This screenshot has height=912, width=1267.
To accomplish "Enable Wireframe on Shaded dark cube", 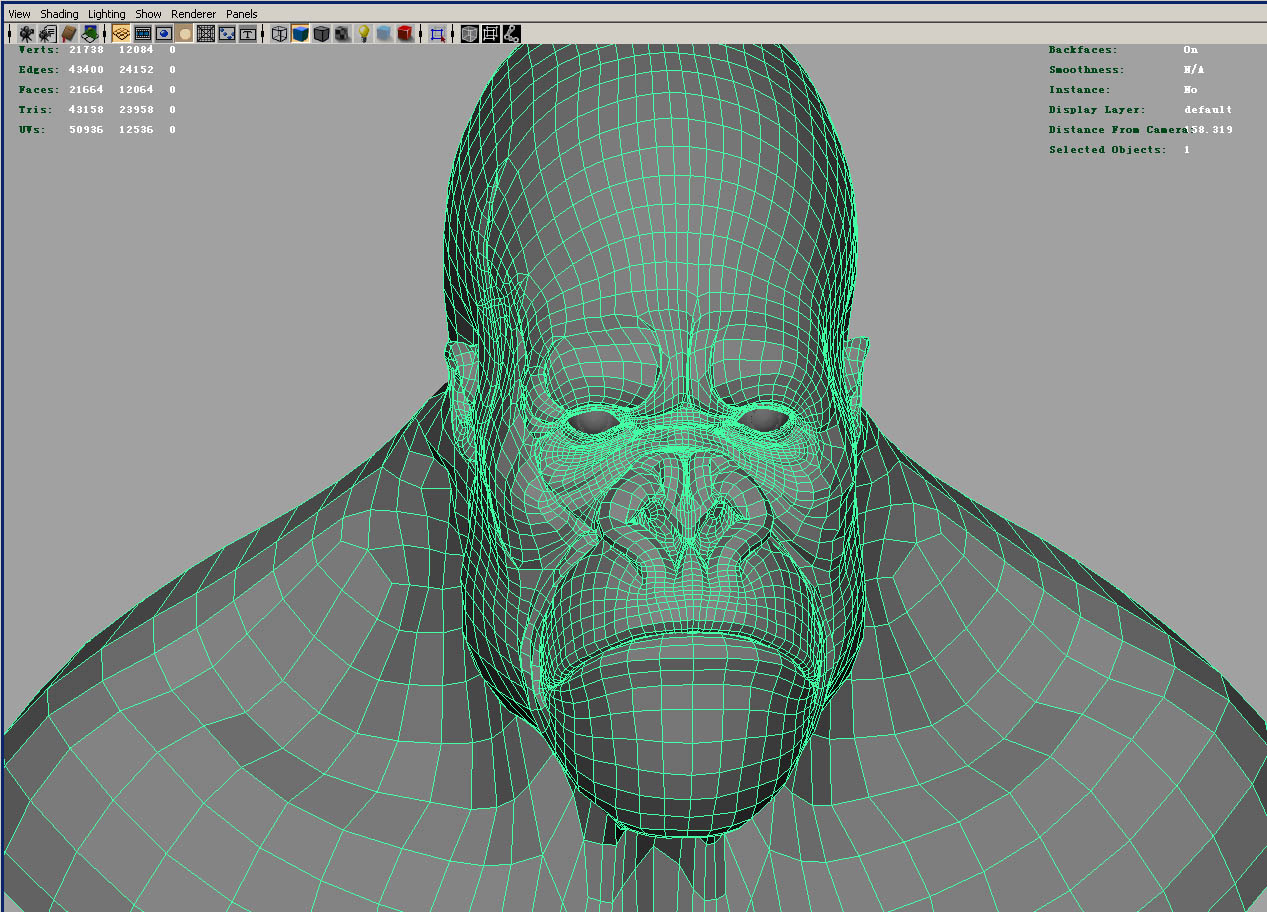I will (x=321, y=34).
